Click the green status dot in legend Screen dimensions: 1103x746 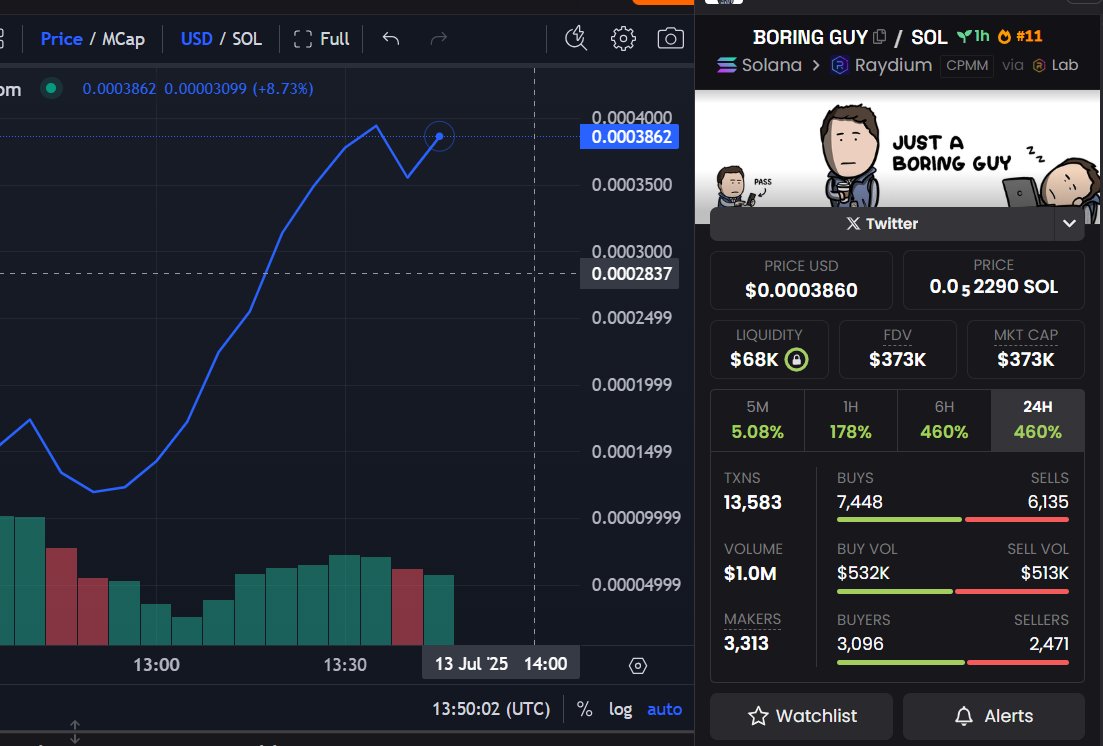51,89
